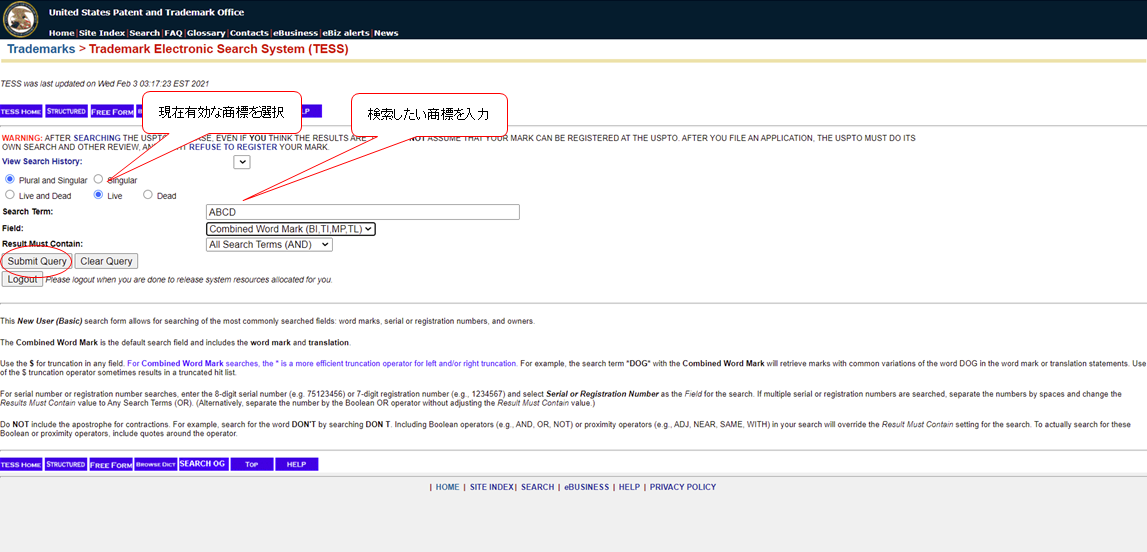This screenshot has width=1147, height=552.
Task: Follow the Trademarks breadcrumb link
Action: pos(41,50)
